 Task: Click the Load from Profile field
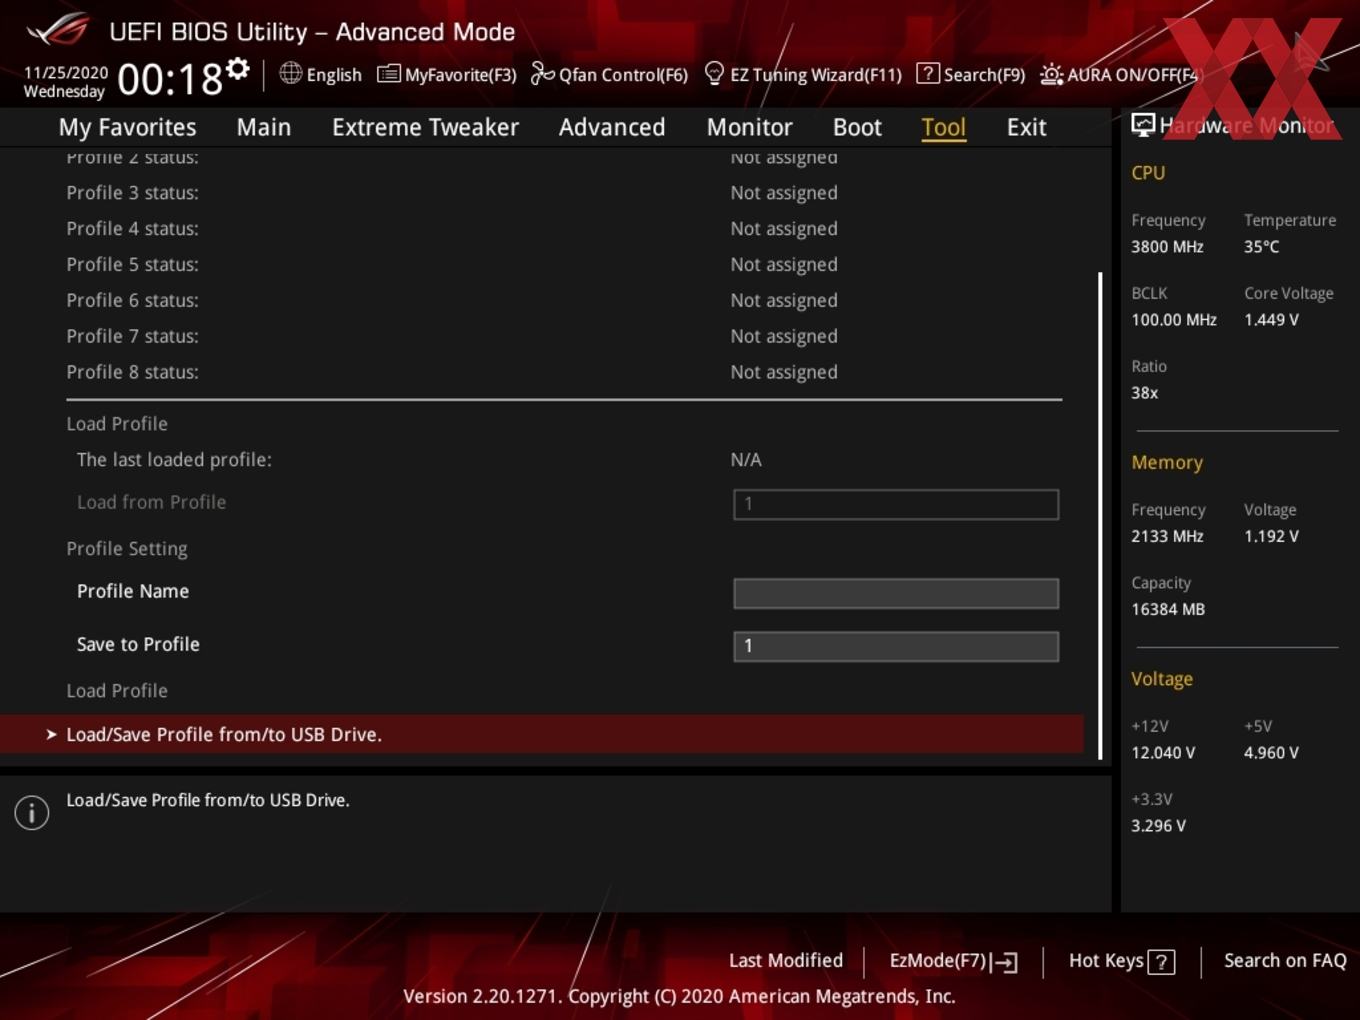click(x=896, y=504)
